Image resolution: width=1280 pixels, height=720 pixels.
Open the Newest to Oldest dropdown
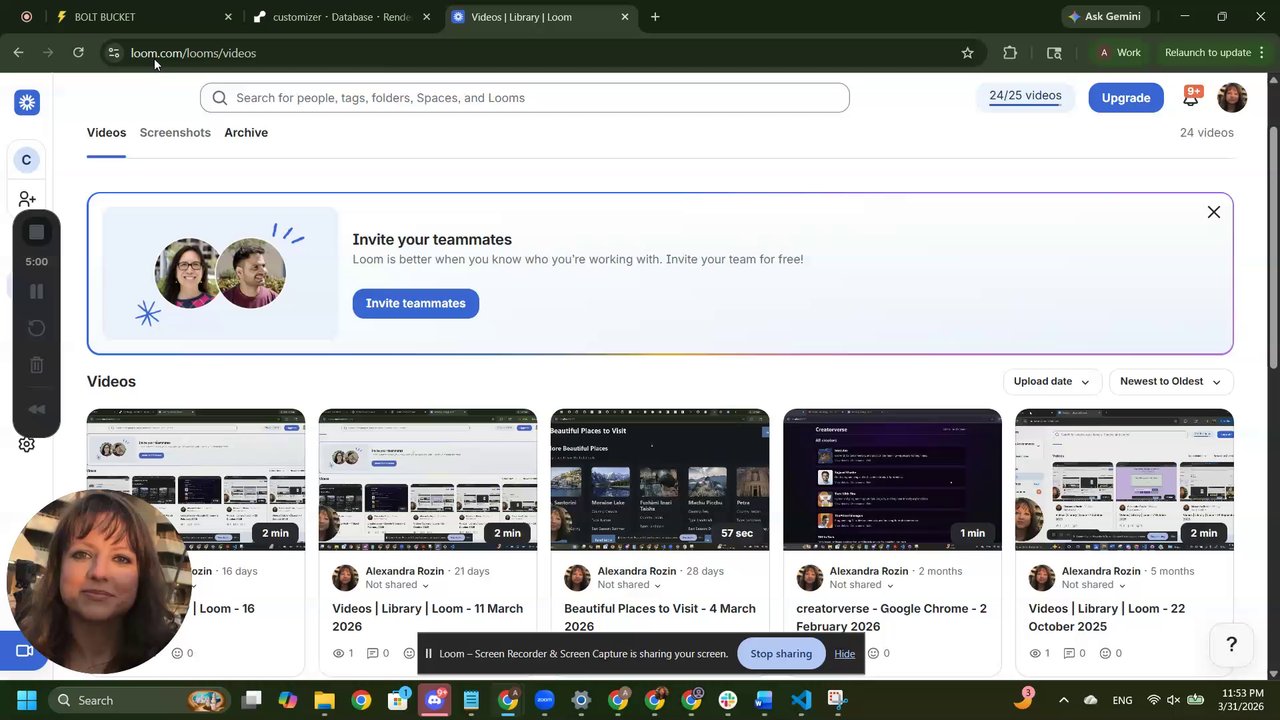(1171, 381)
